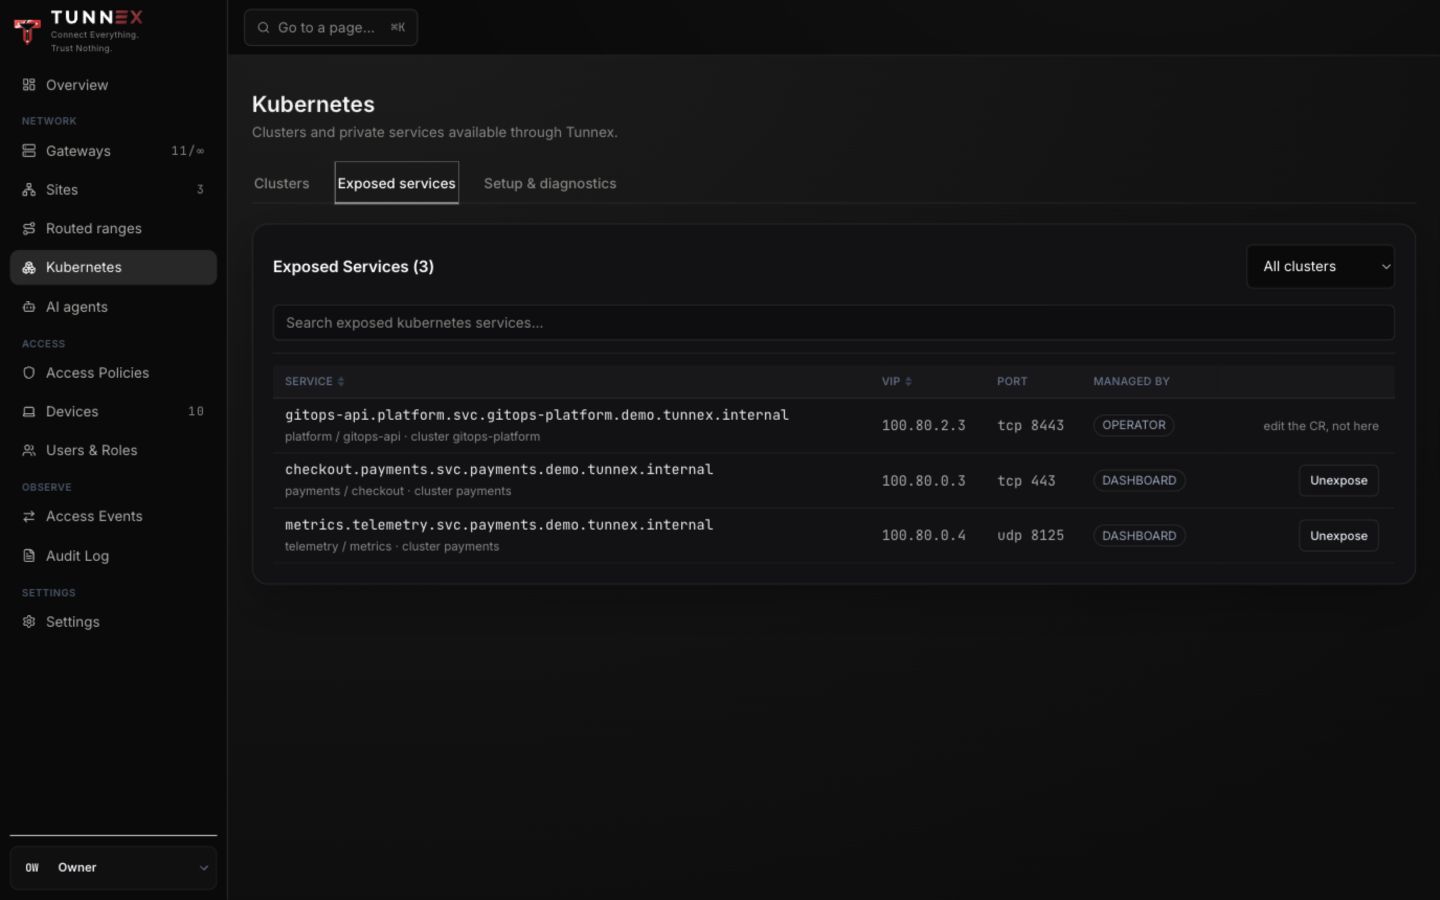This screenshot has height=900, width=1440.
Task: Click 'payments / checkout · cluster payments' subtitle
Action: click(398, 492)
